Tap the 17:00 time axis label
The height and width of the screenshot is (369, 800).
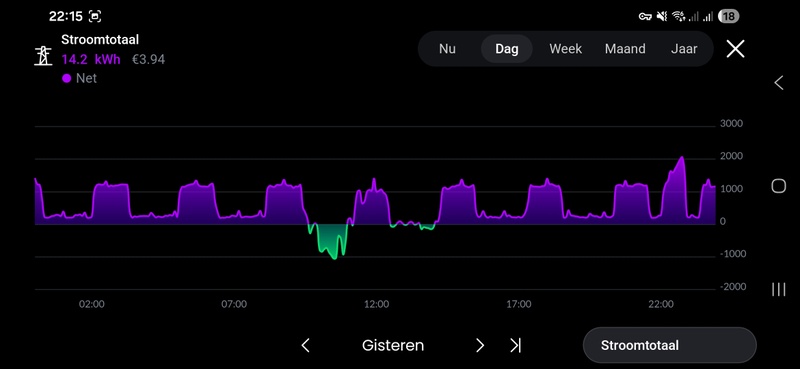(x=518, y=304)
